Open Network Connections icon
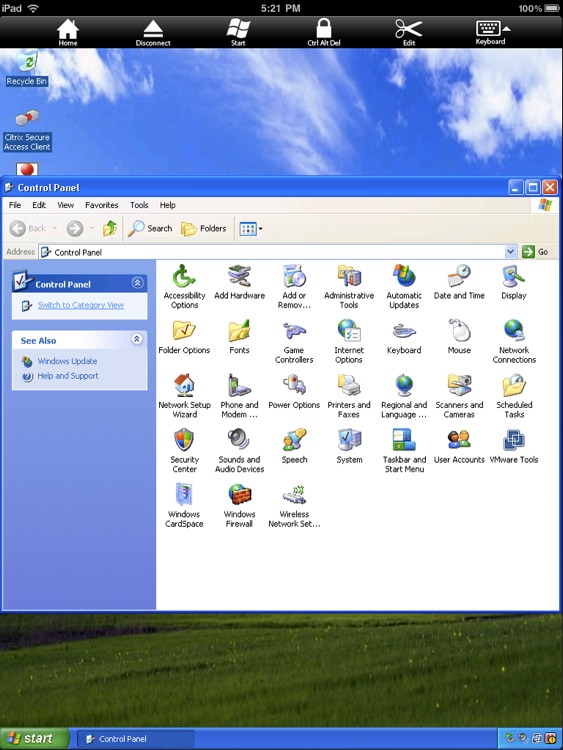This screenshot has width=563, height=750. (x=514, y=341)
